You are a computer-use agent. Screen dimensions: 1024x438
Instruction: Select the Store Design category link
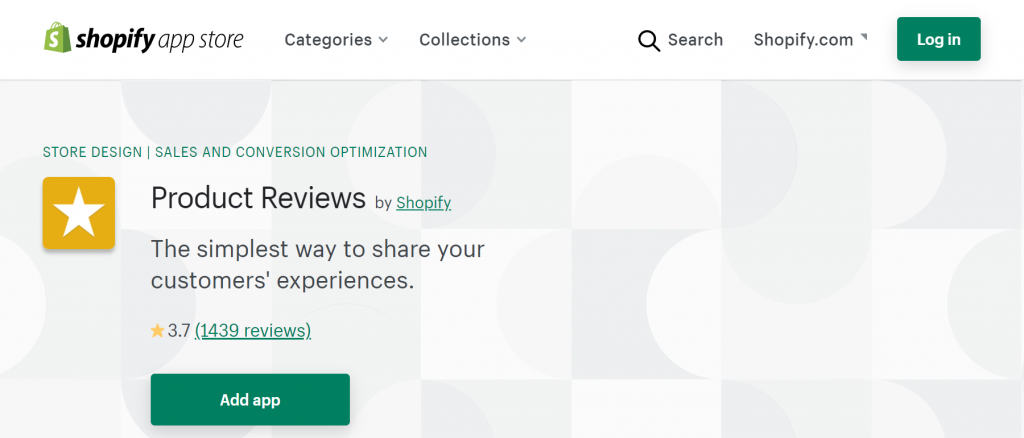coord(92,152)
